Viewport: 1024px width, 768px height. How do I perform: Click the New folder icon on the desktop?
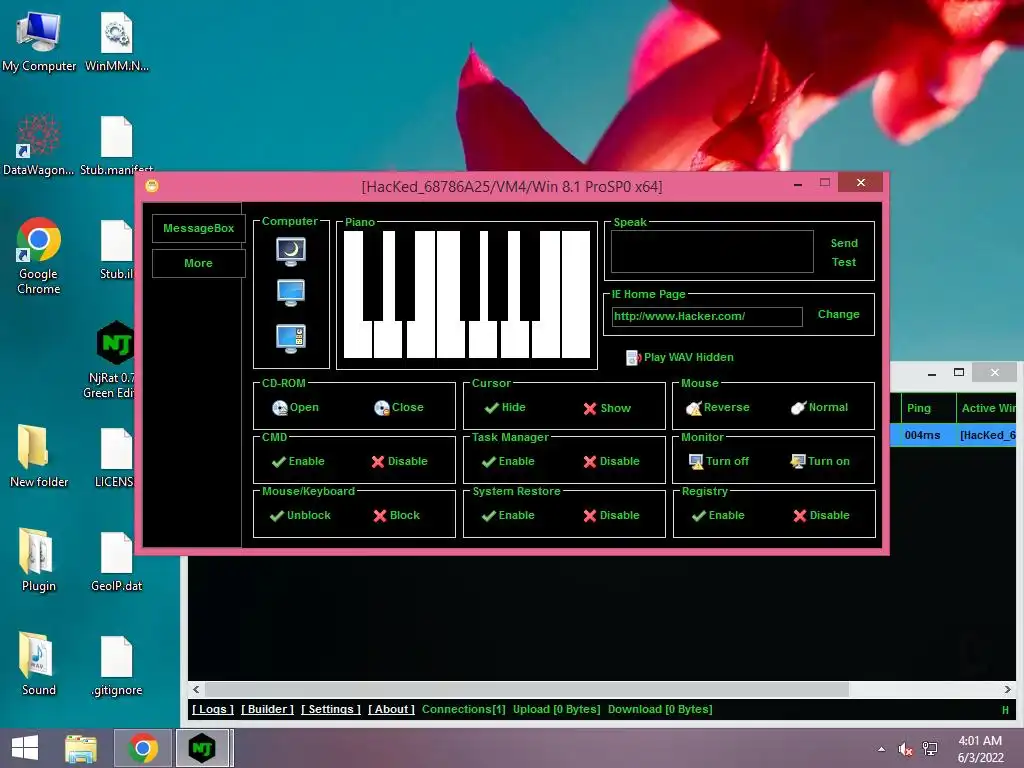(x=39, y=456)
